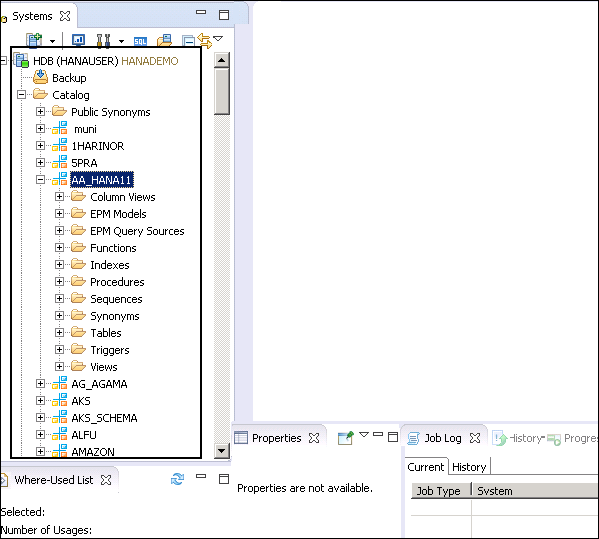Select the AA_HANA11 schema label
Image resolution: width=599 pixels, height=539 pixels.
tap(102, 180)
